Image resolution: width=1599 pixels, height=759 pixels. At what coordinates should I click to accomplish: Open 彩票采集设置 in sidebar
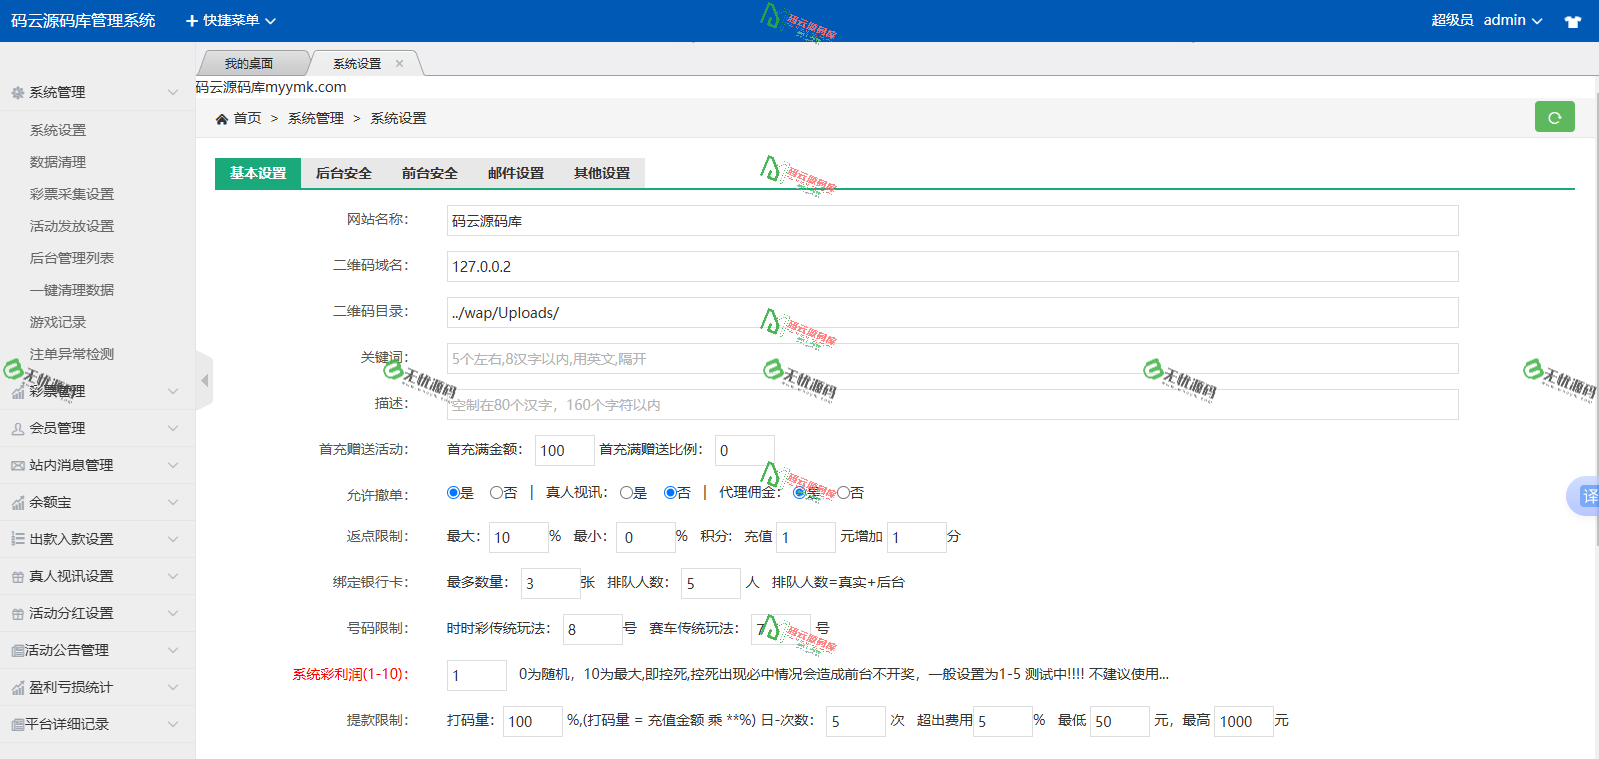click(x=72, y=194)
